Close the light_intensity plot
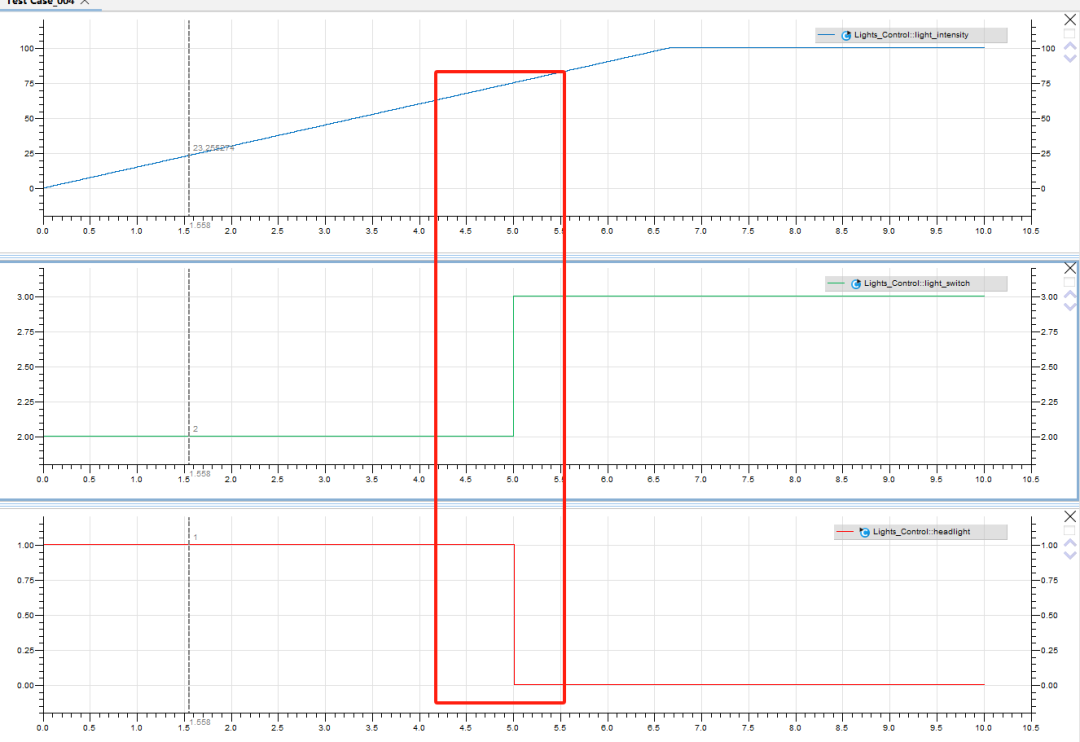The height and width of the screenshot is (742, 1080). point(1070,20)
